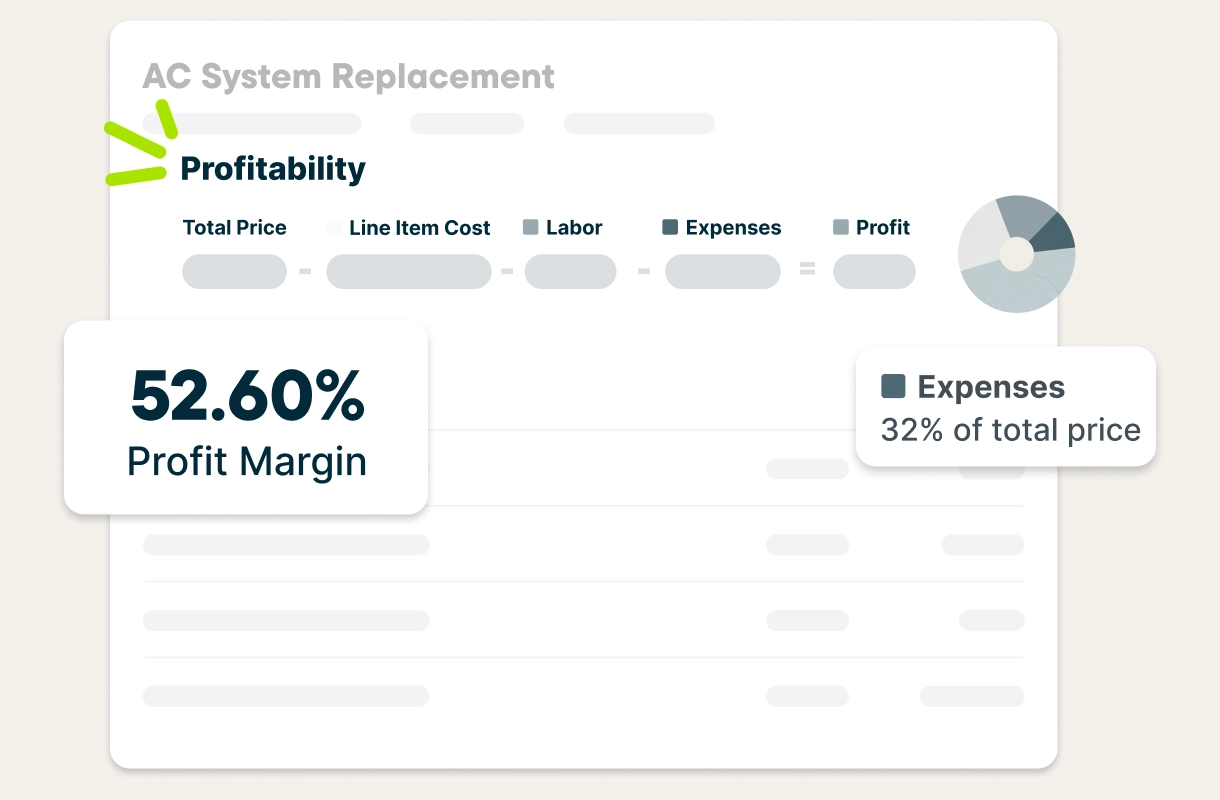Click the dark square in Expenses tooltip
The image size is (1220, 800).
coord(893,386)
